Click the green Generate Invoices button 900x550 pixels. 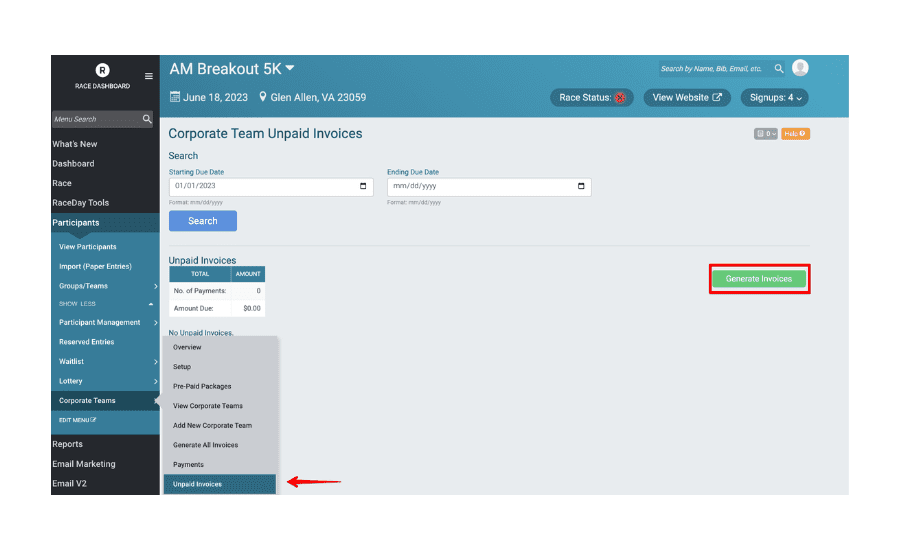[759, 279]
